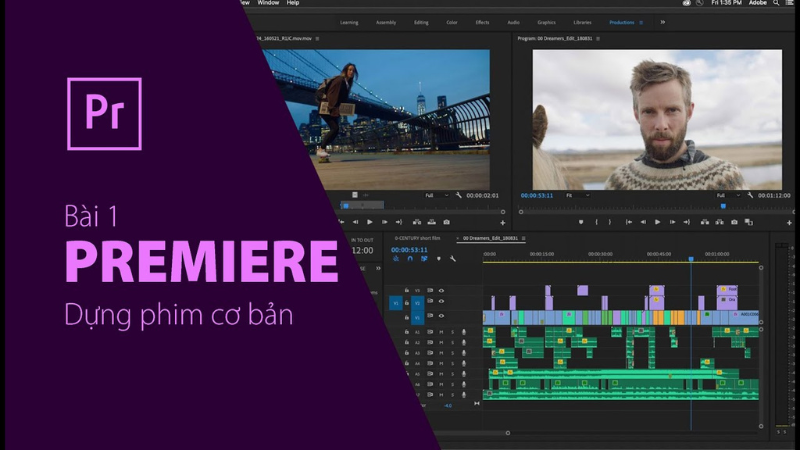Mute audio track A1
This screenshot has width=800, height=450.
pos(441,332)
